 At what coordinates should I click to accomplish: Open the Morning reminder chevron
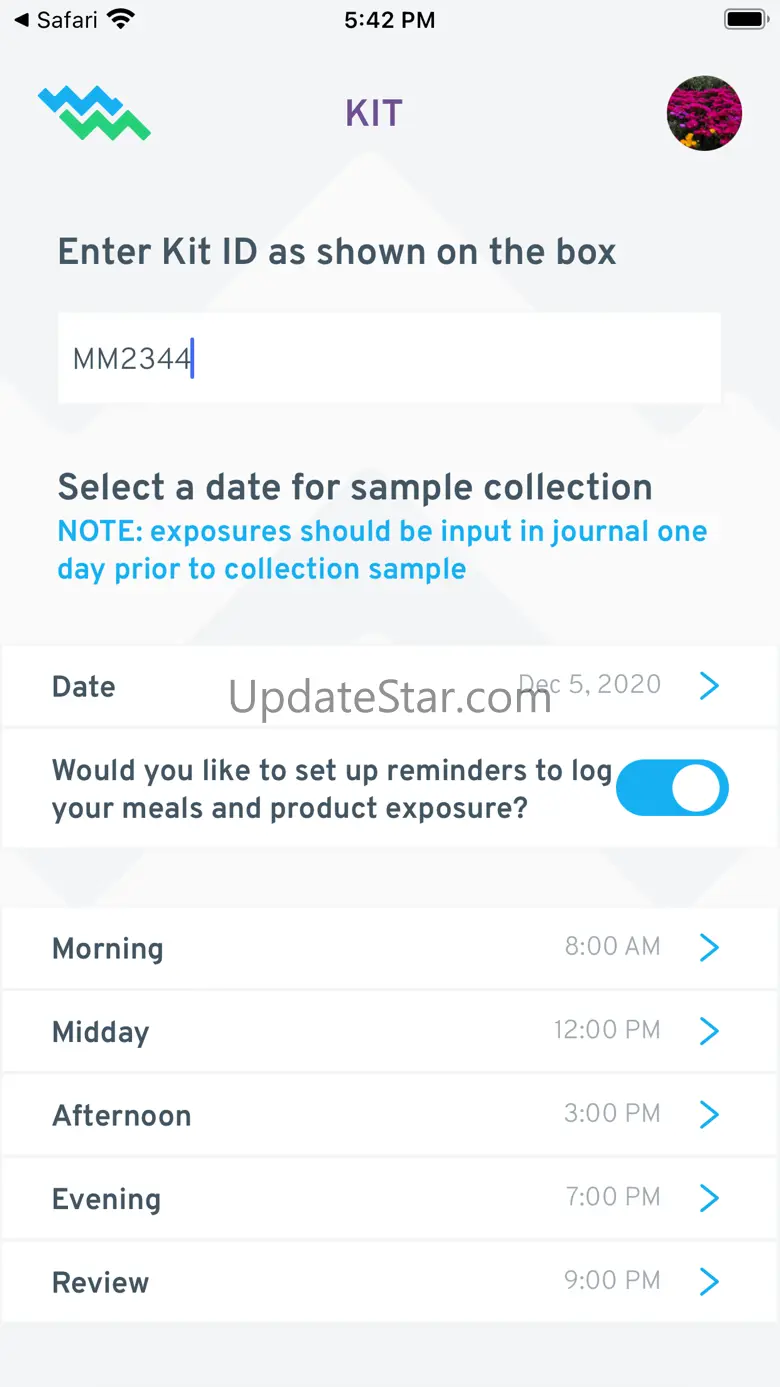[x=709, y=947]
